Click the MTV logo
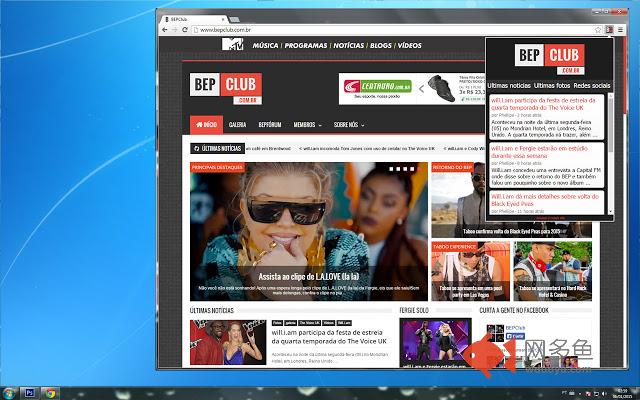The height and width of the screenshot is (400, 640). tap(232, 44)
